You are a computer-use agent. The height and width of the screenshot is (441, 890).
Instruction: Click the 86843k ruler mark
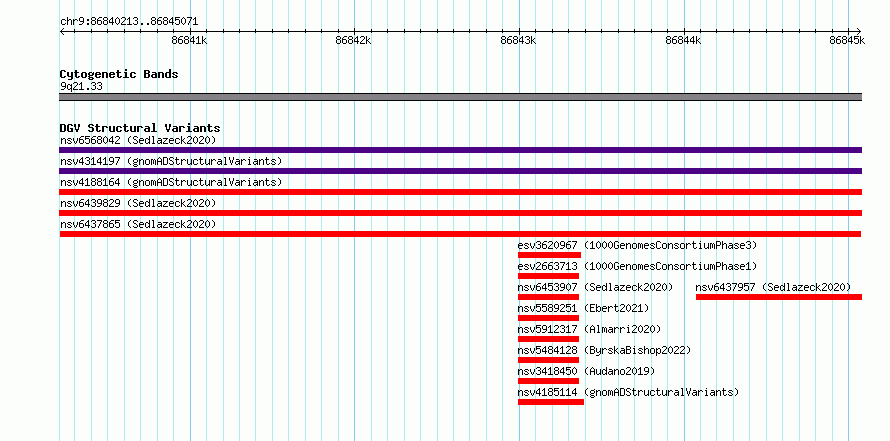[x=518, y=40]
